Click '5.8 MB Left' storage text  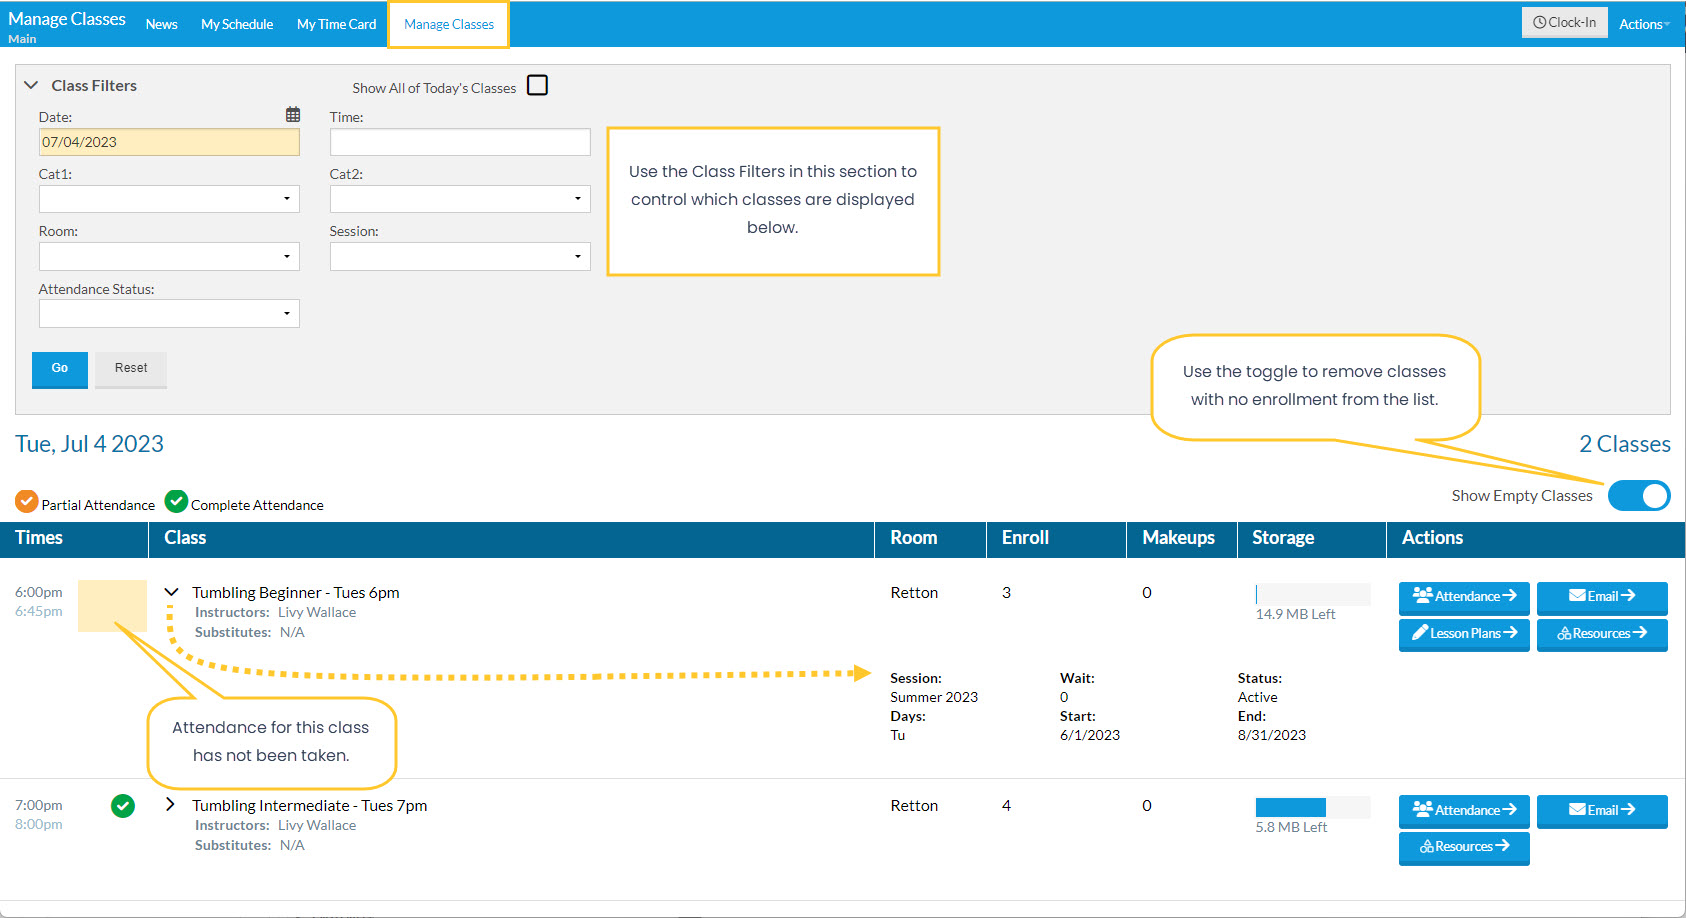click(1292, 827)
